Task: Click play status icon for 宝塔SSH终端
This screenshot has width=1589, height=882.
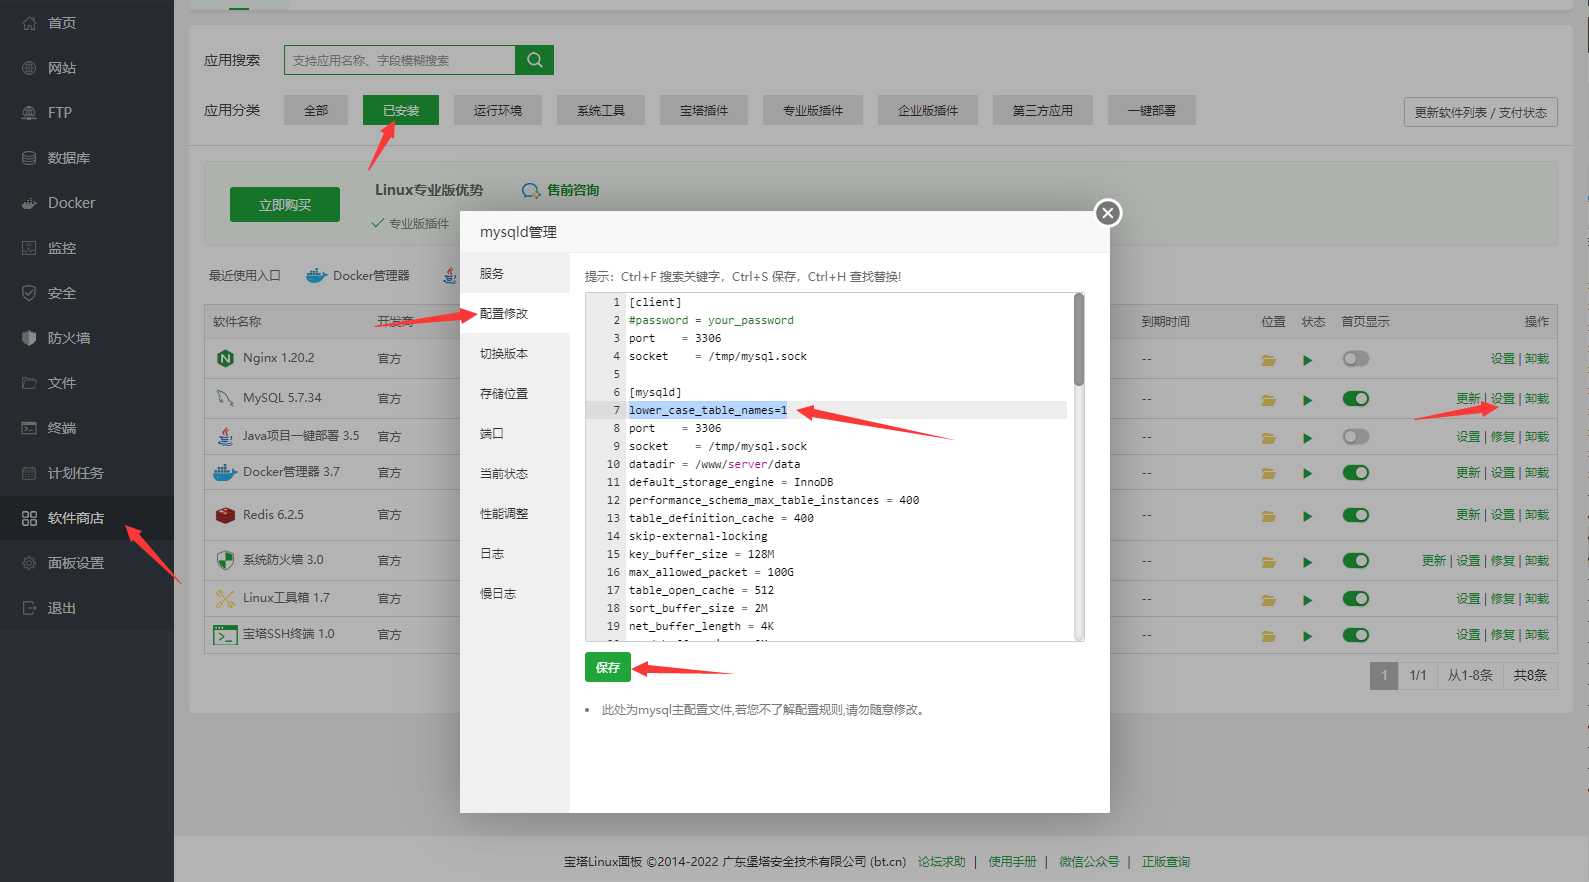Action: point(1307,636)
